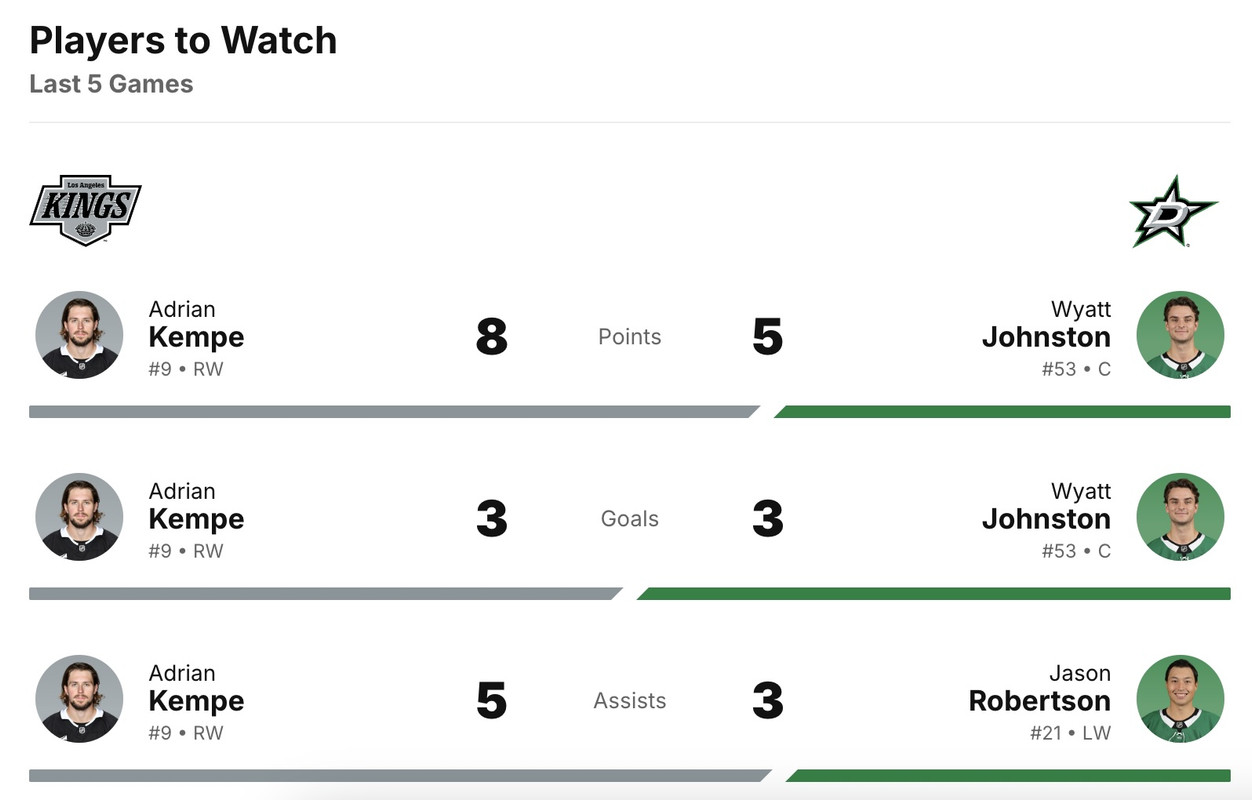1252x800 pixels.
Task: Click Adrian Kempe's photo in Goals row
Action: click(79, 517)
